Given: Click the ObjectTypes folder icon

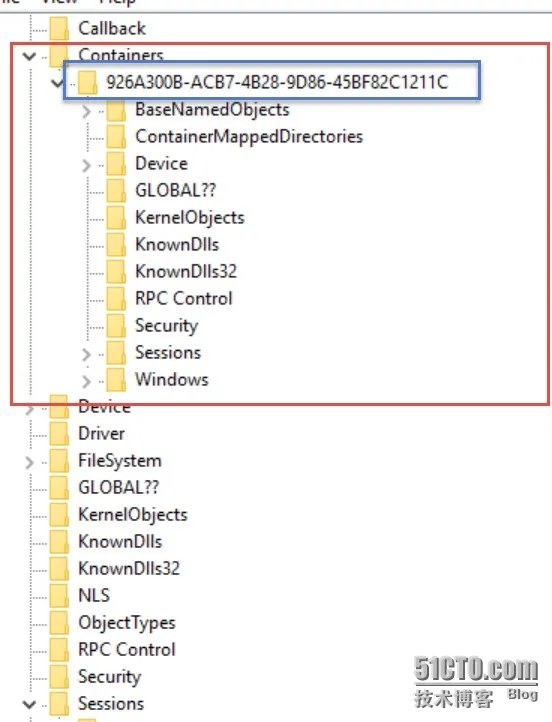Looking at the screenshot, I should [59, 623].
